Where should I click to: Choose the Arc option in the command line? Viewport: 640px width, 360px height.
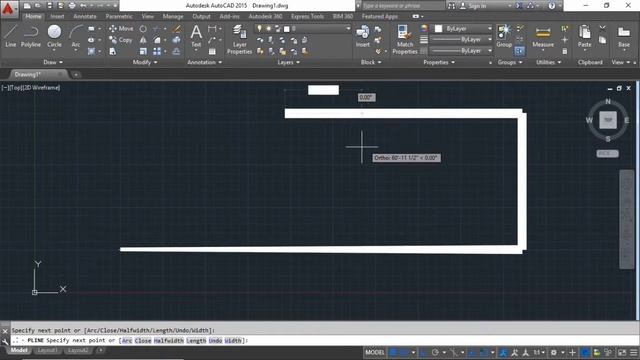[127, 340]
